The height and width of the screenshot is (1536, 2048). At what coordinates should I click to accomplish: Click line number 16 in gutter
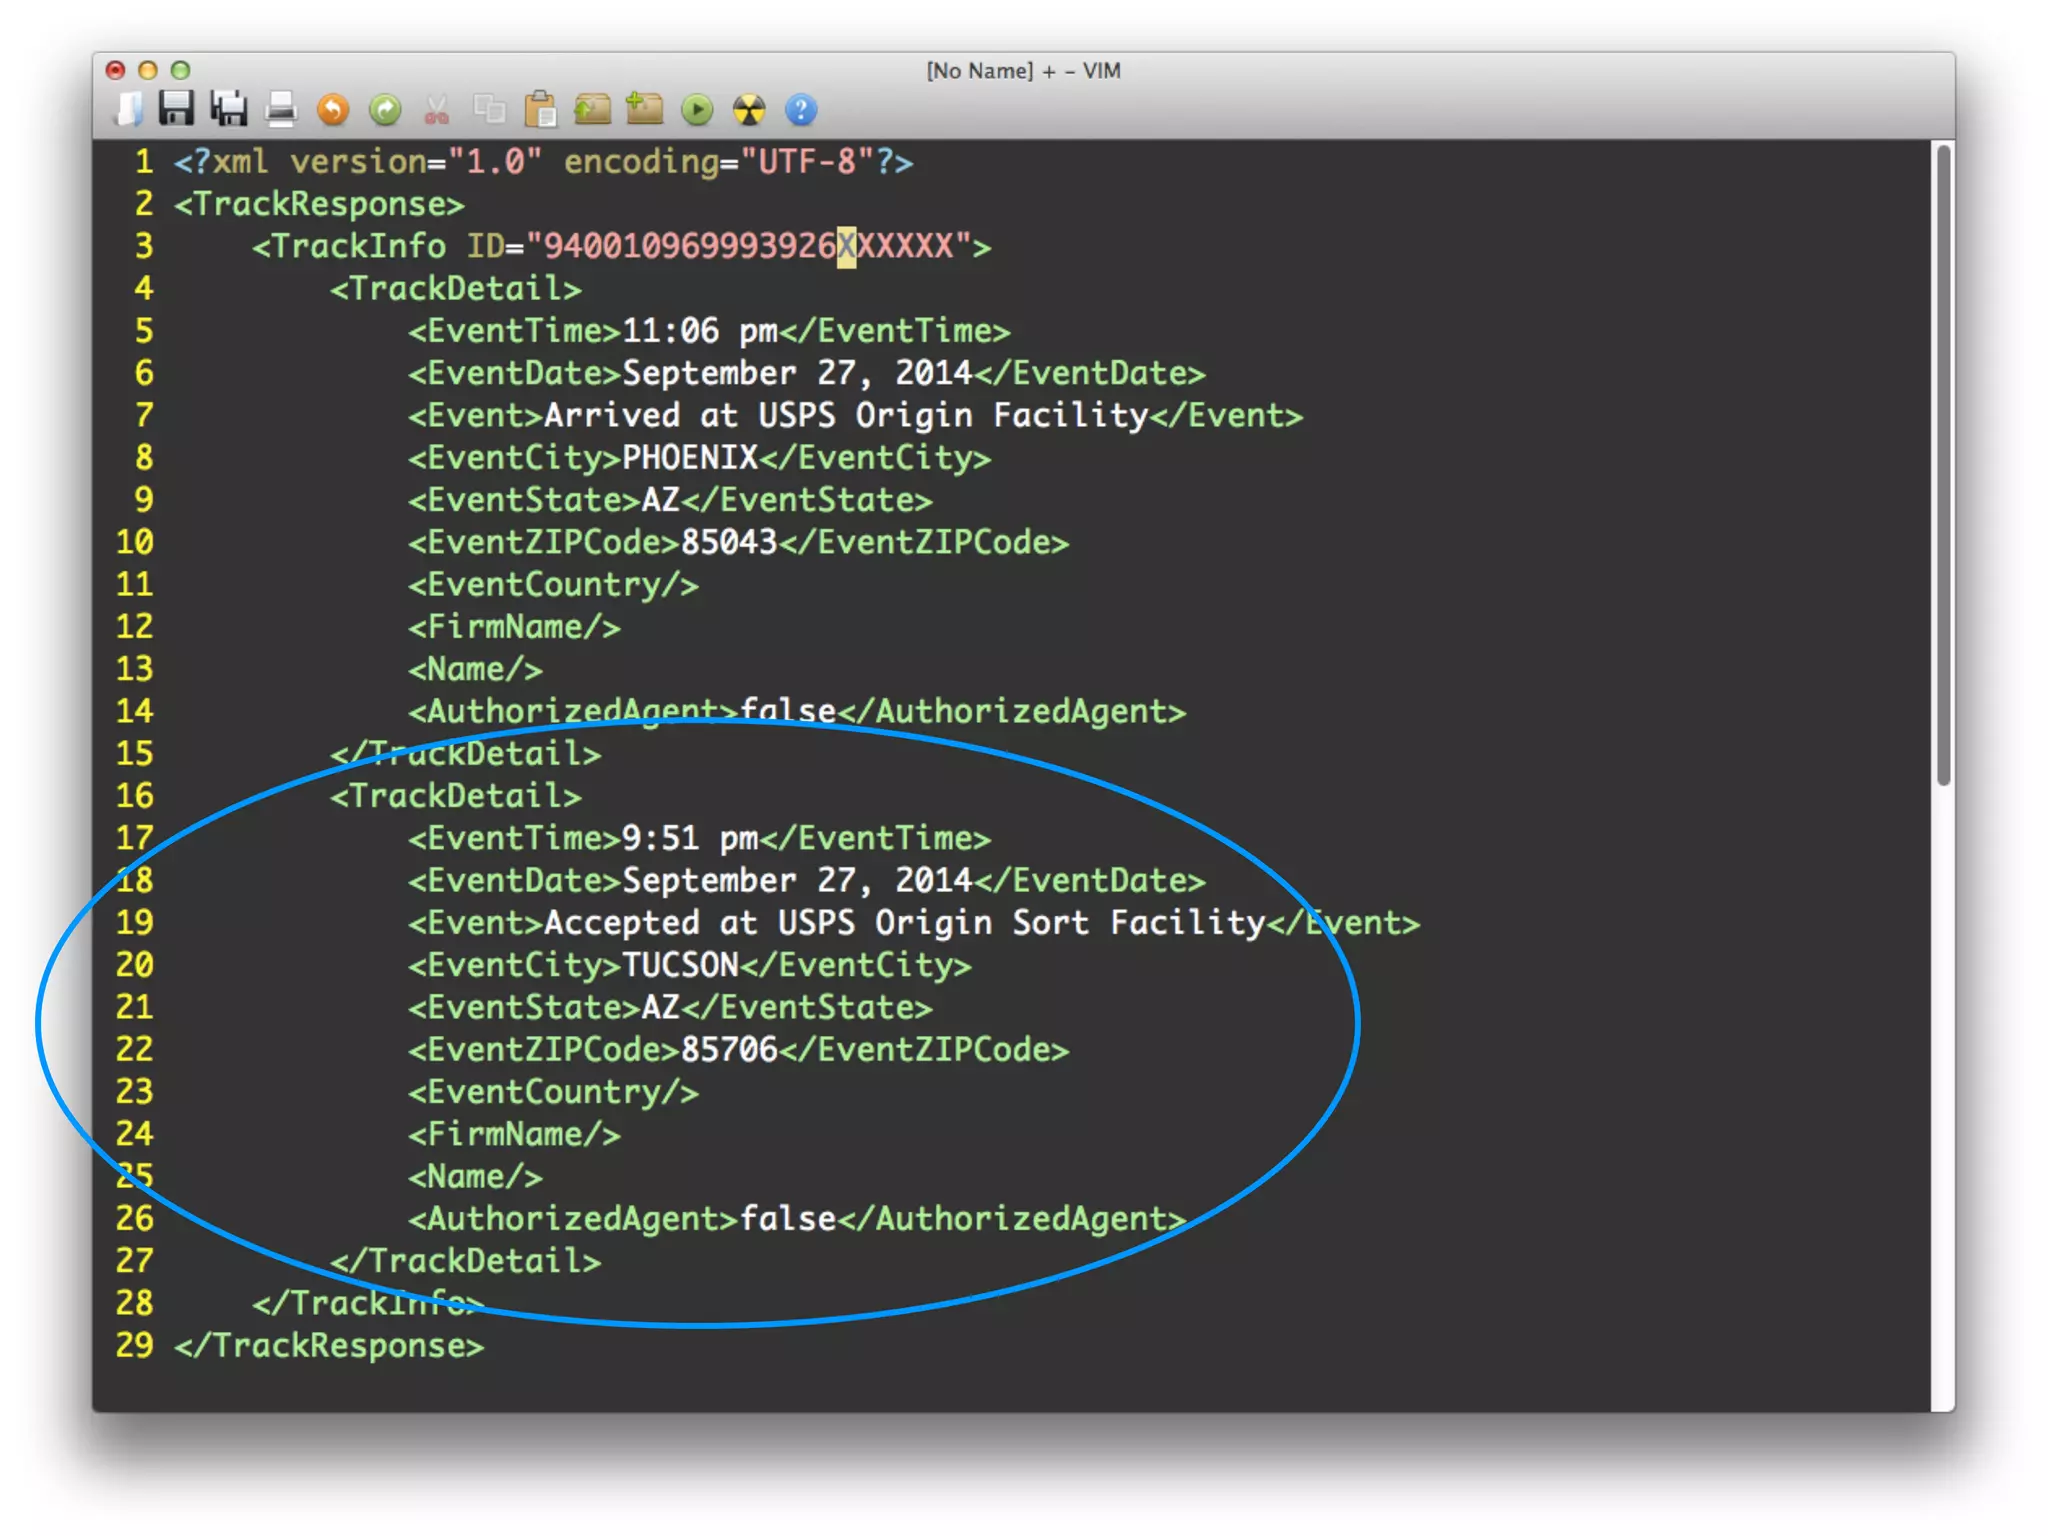tap(135, 796)
